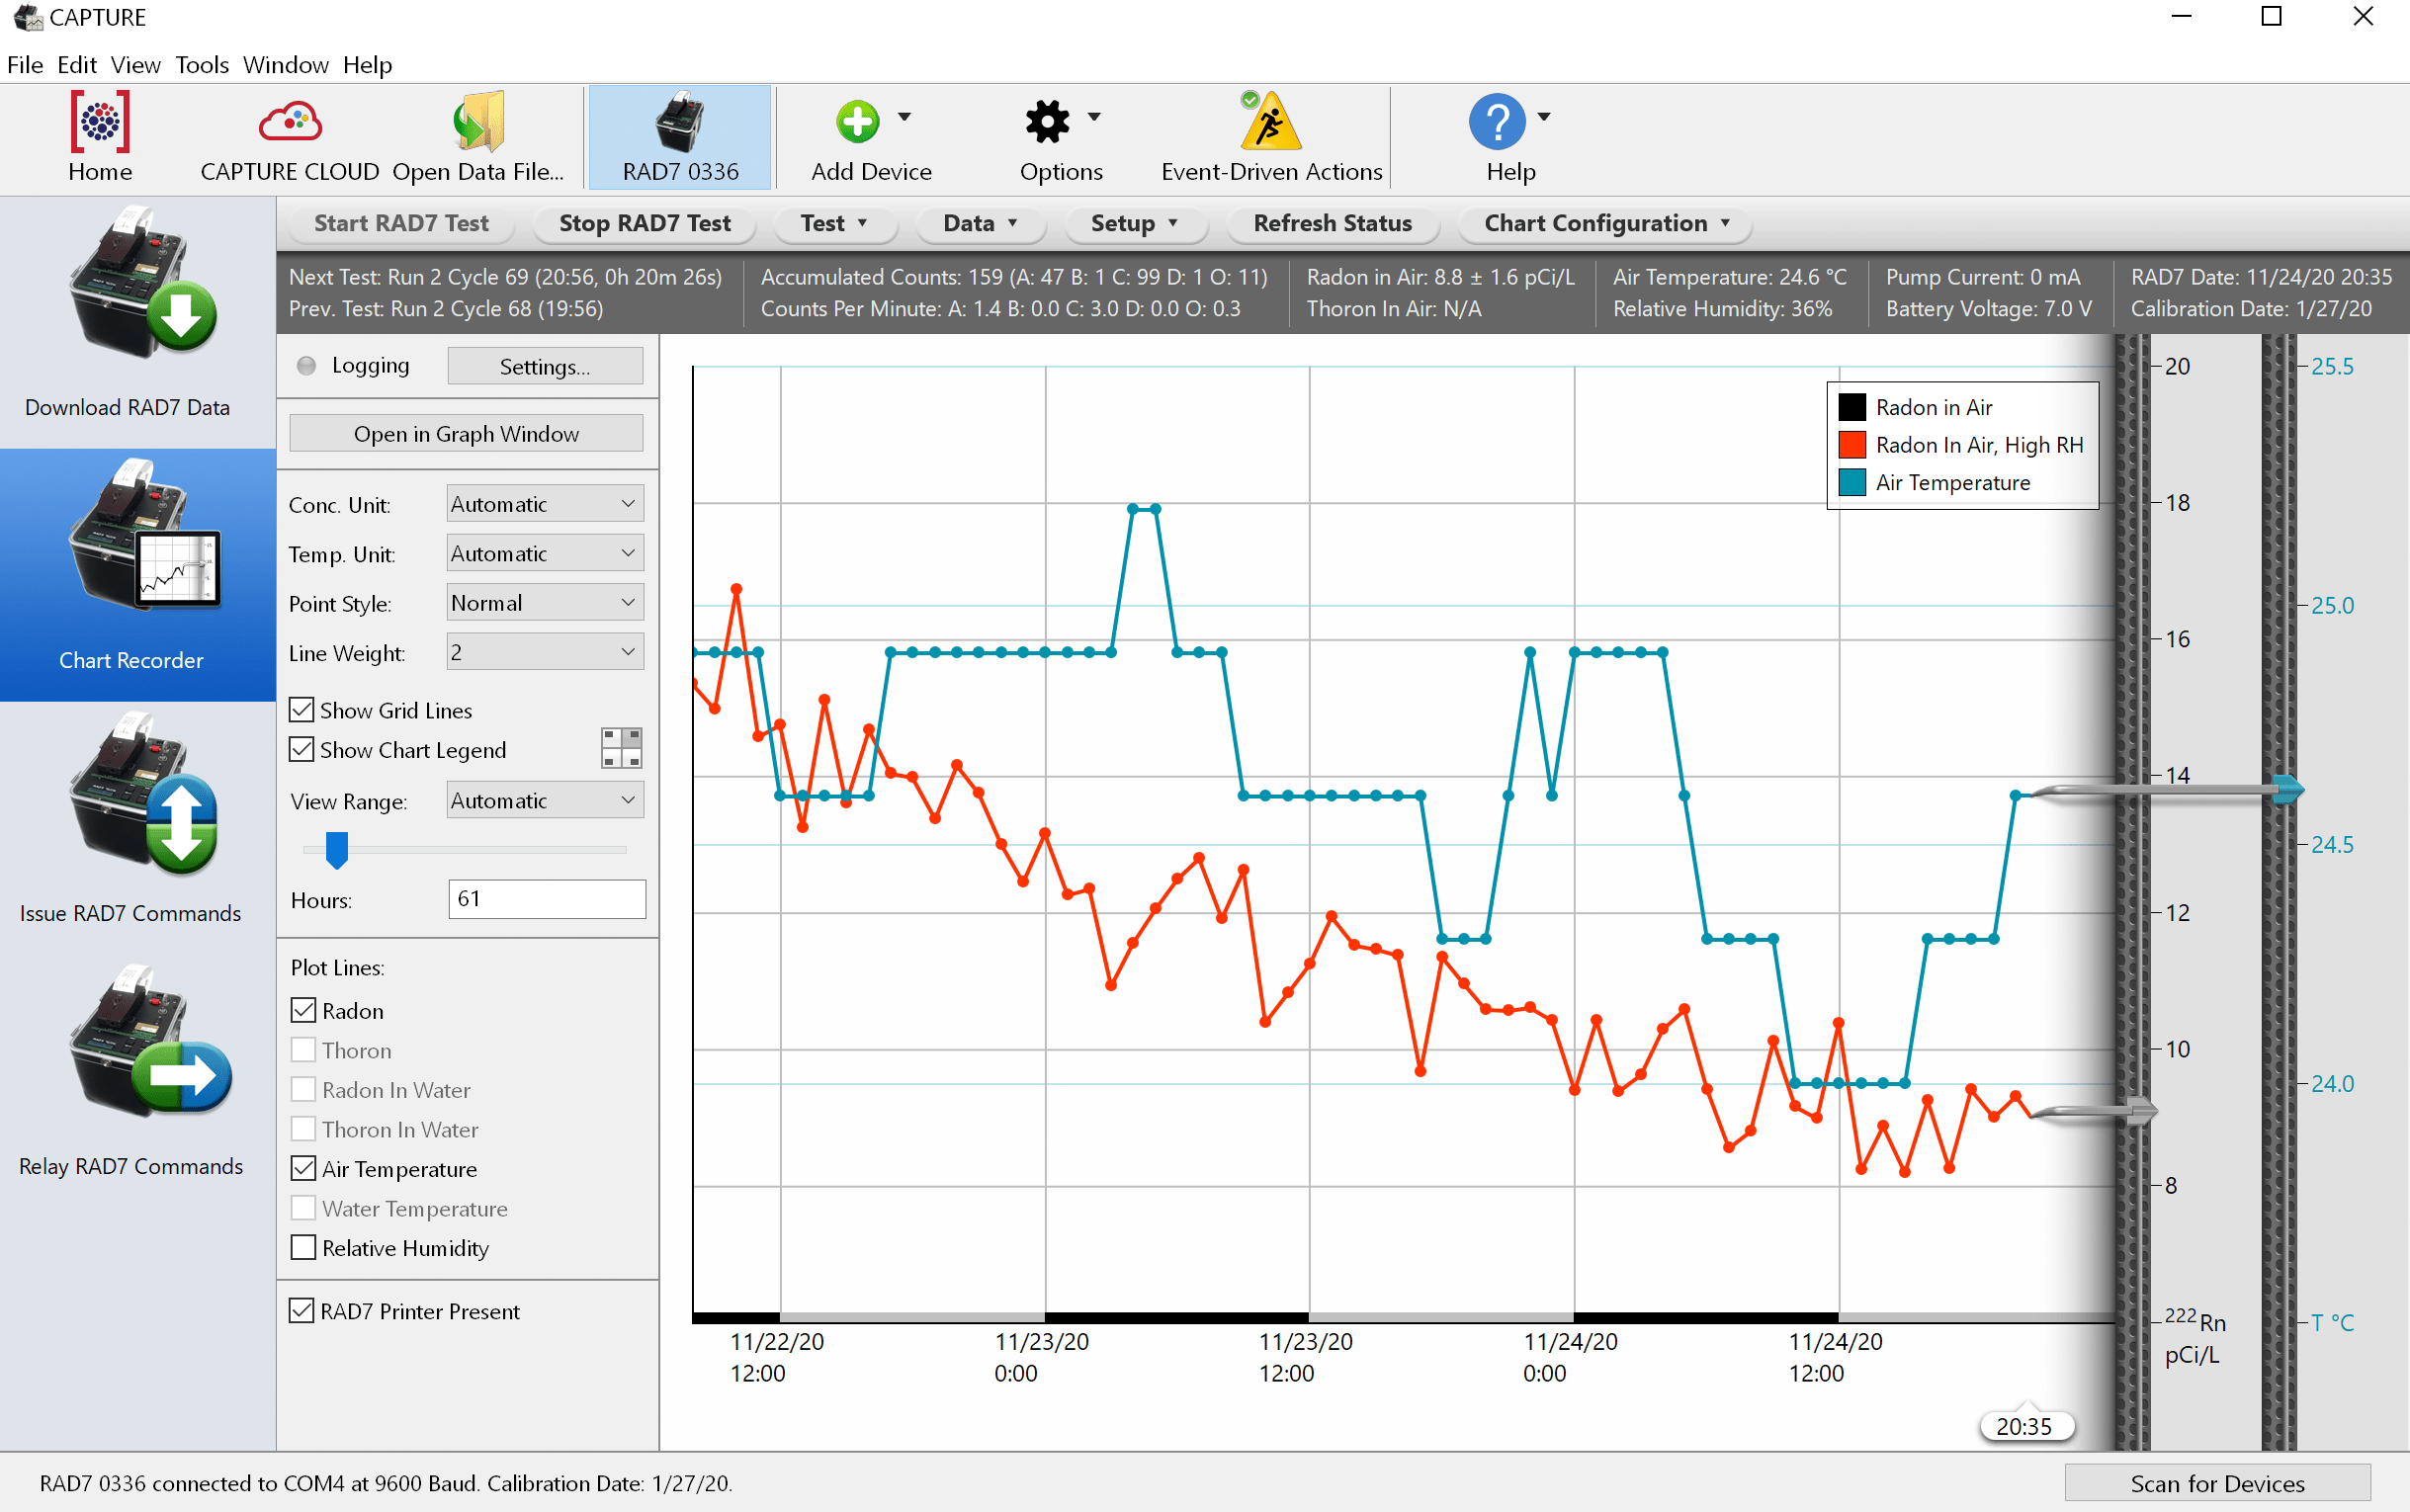This screenshot has height=1512, width=2410.
Task: Click the Home icon in toolbar
Action: tap(100, 123)
